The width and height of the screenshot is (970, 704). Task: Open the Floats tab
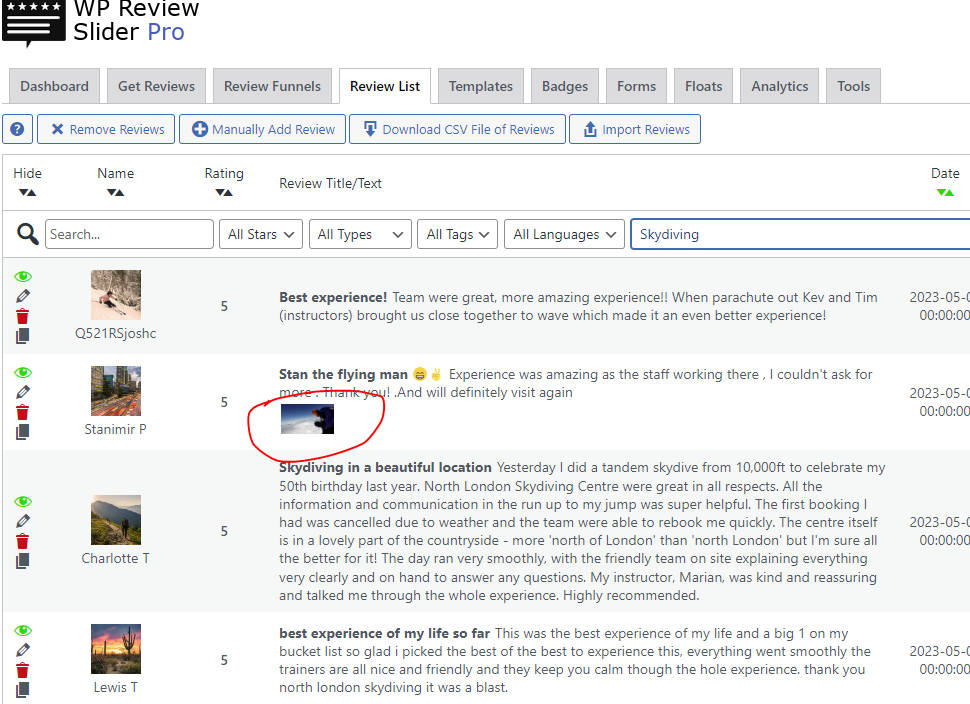pos(703,86)
